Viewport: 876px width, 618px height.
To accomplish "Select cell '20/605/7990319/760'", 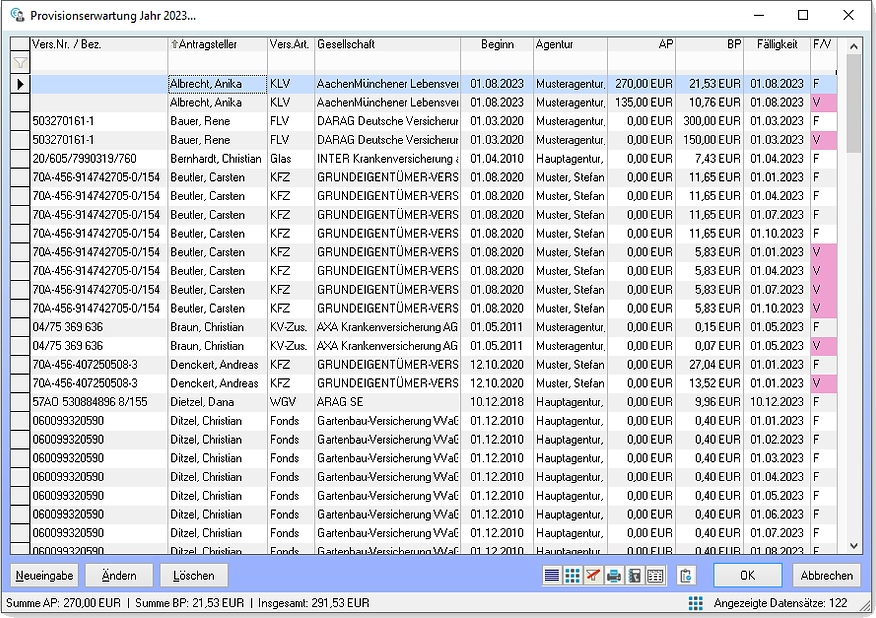I will 99,159.
